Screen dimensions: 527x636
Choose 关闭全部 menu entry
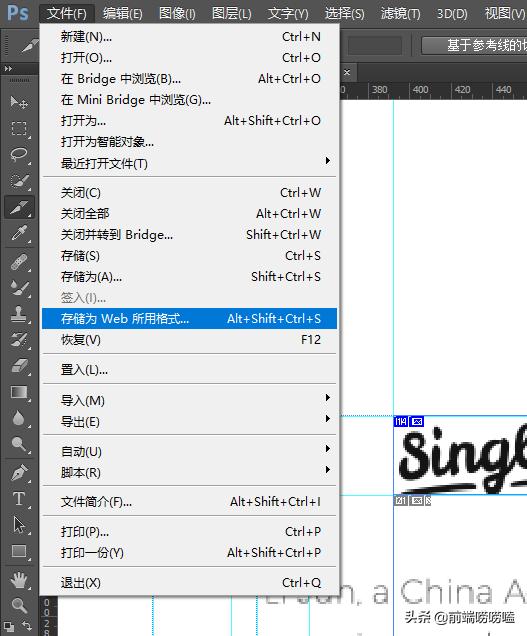click(x=189, y=214)
